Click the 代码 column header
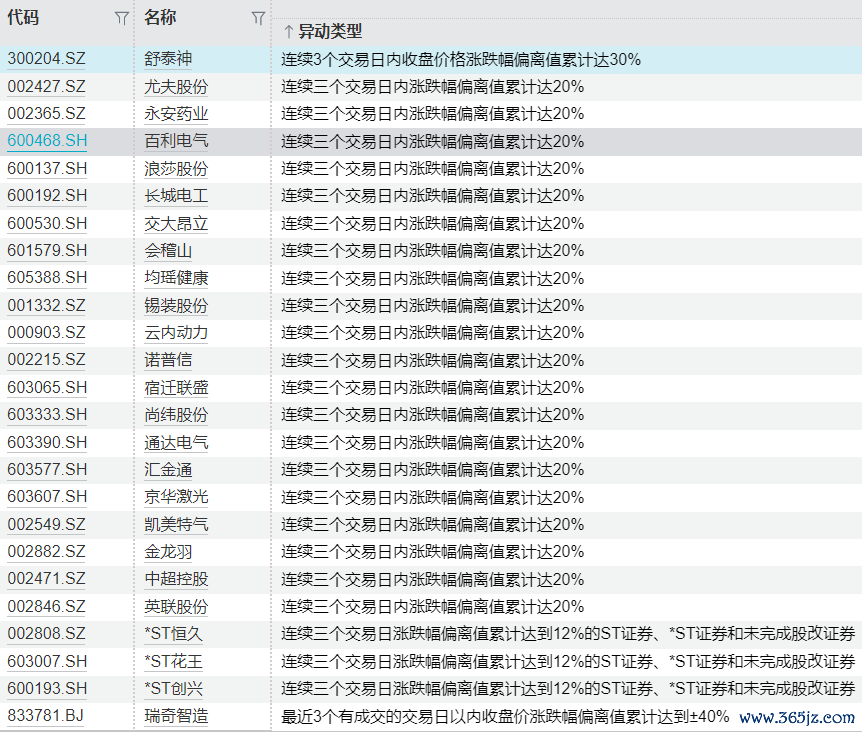 tap(23, 18)
